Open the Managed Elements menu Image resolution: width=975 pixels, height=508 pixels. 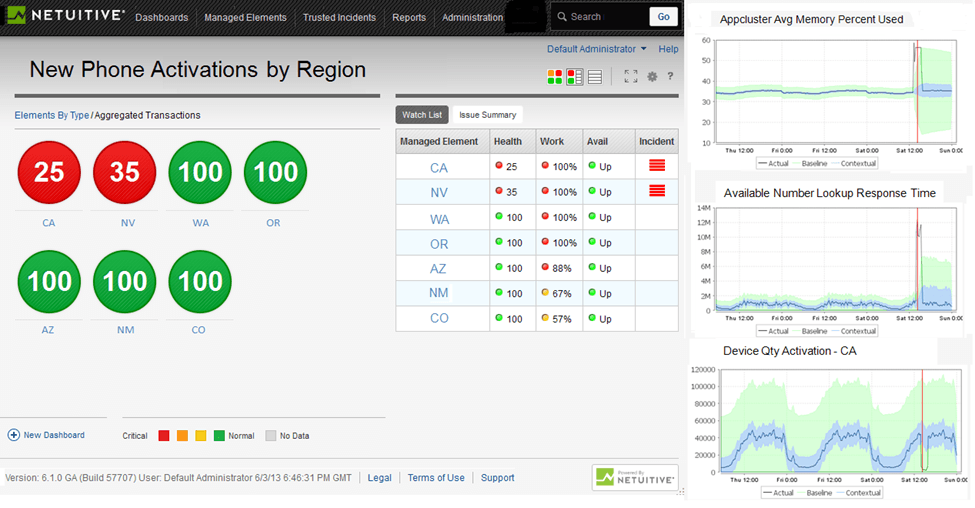(245, 17)
